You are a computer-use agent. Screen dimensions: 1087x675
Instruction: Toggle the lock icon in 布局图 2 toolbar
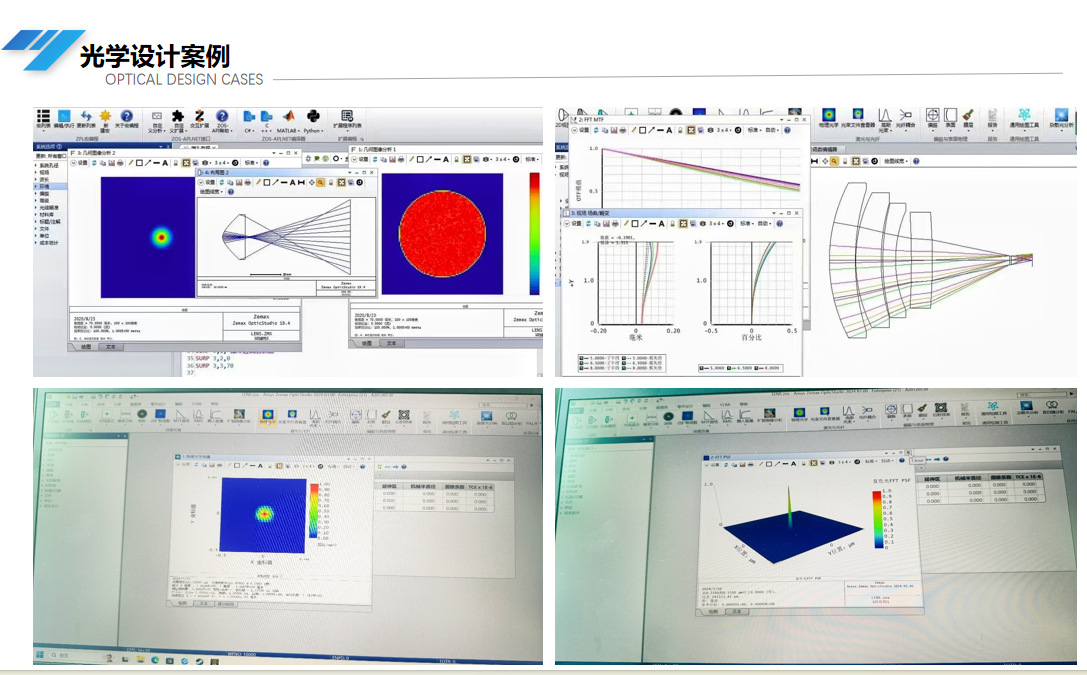pos(331,182)
